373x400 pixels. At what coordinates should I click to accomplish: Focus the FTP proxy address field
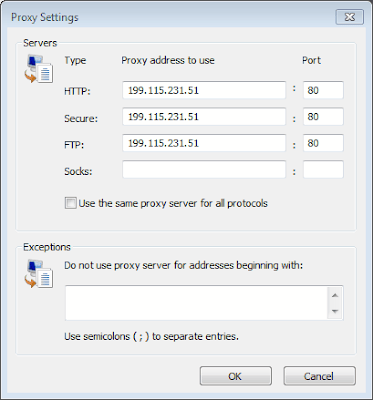(x=204, y=143)
